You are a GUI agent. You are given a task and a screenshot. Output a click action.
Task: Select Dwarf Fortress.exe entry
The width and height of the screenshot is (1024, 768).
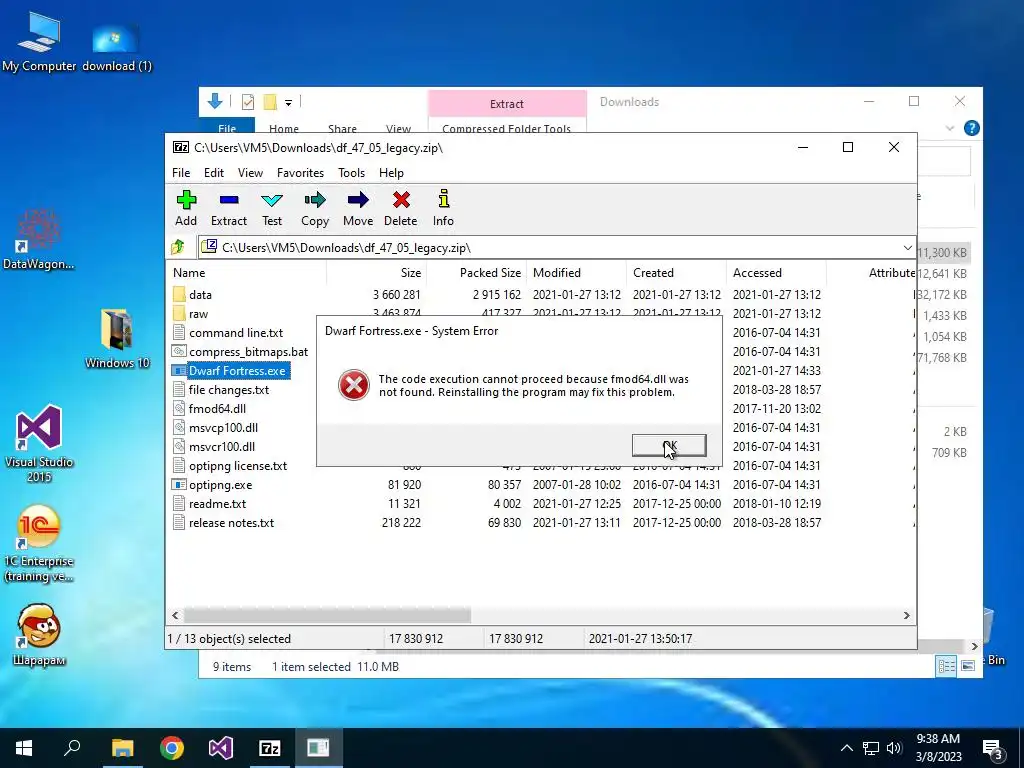click(x=237, y=371)
